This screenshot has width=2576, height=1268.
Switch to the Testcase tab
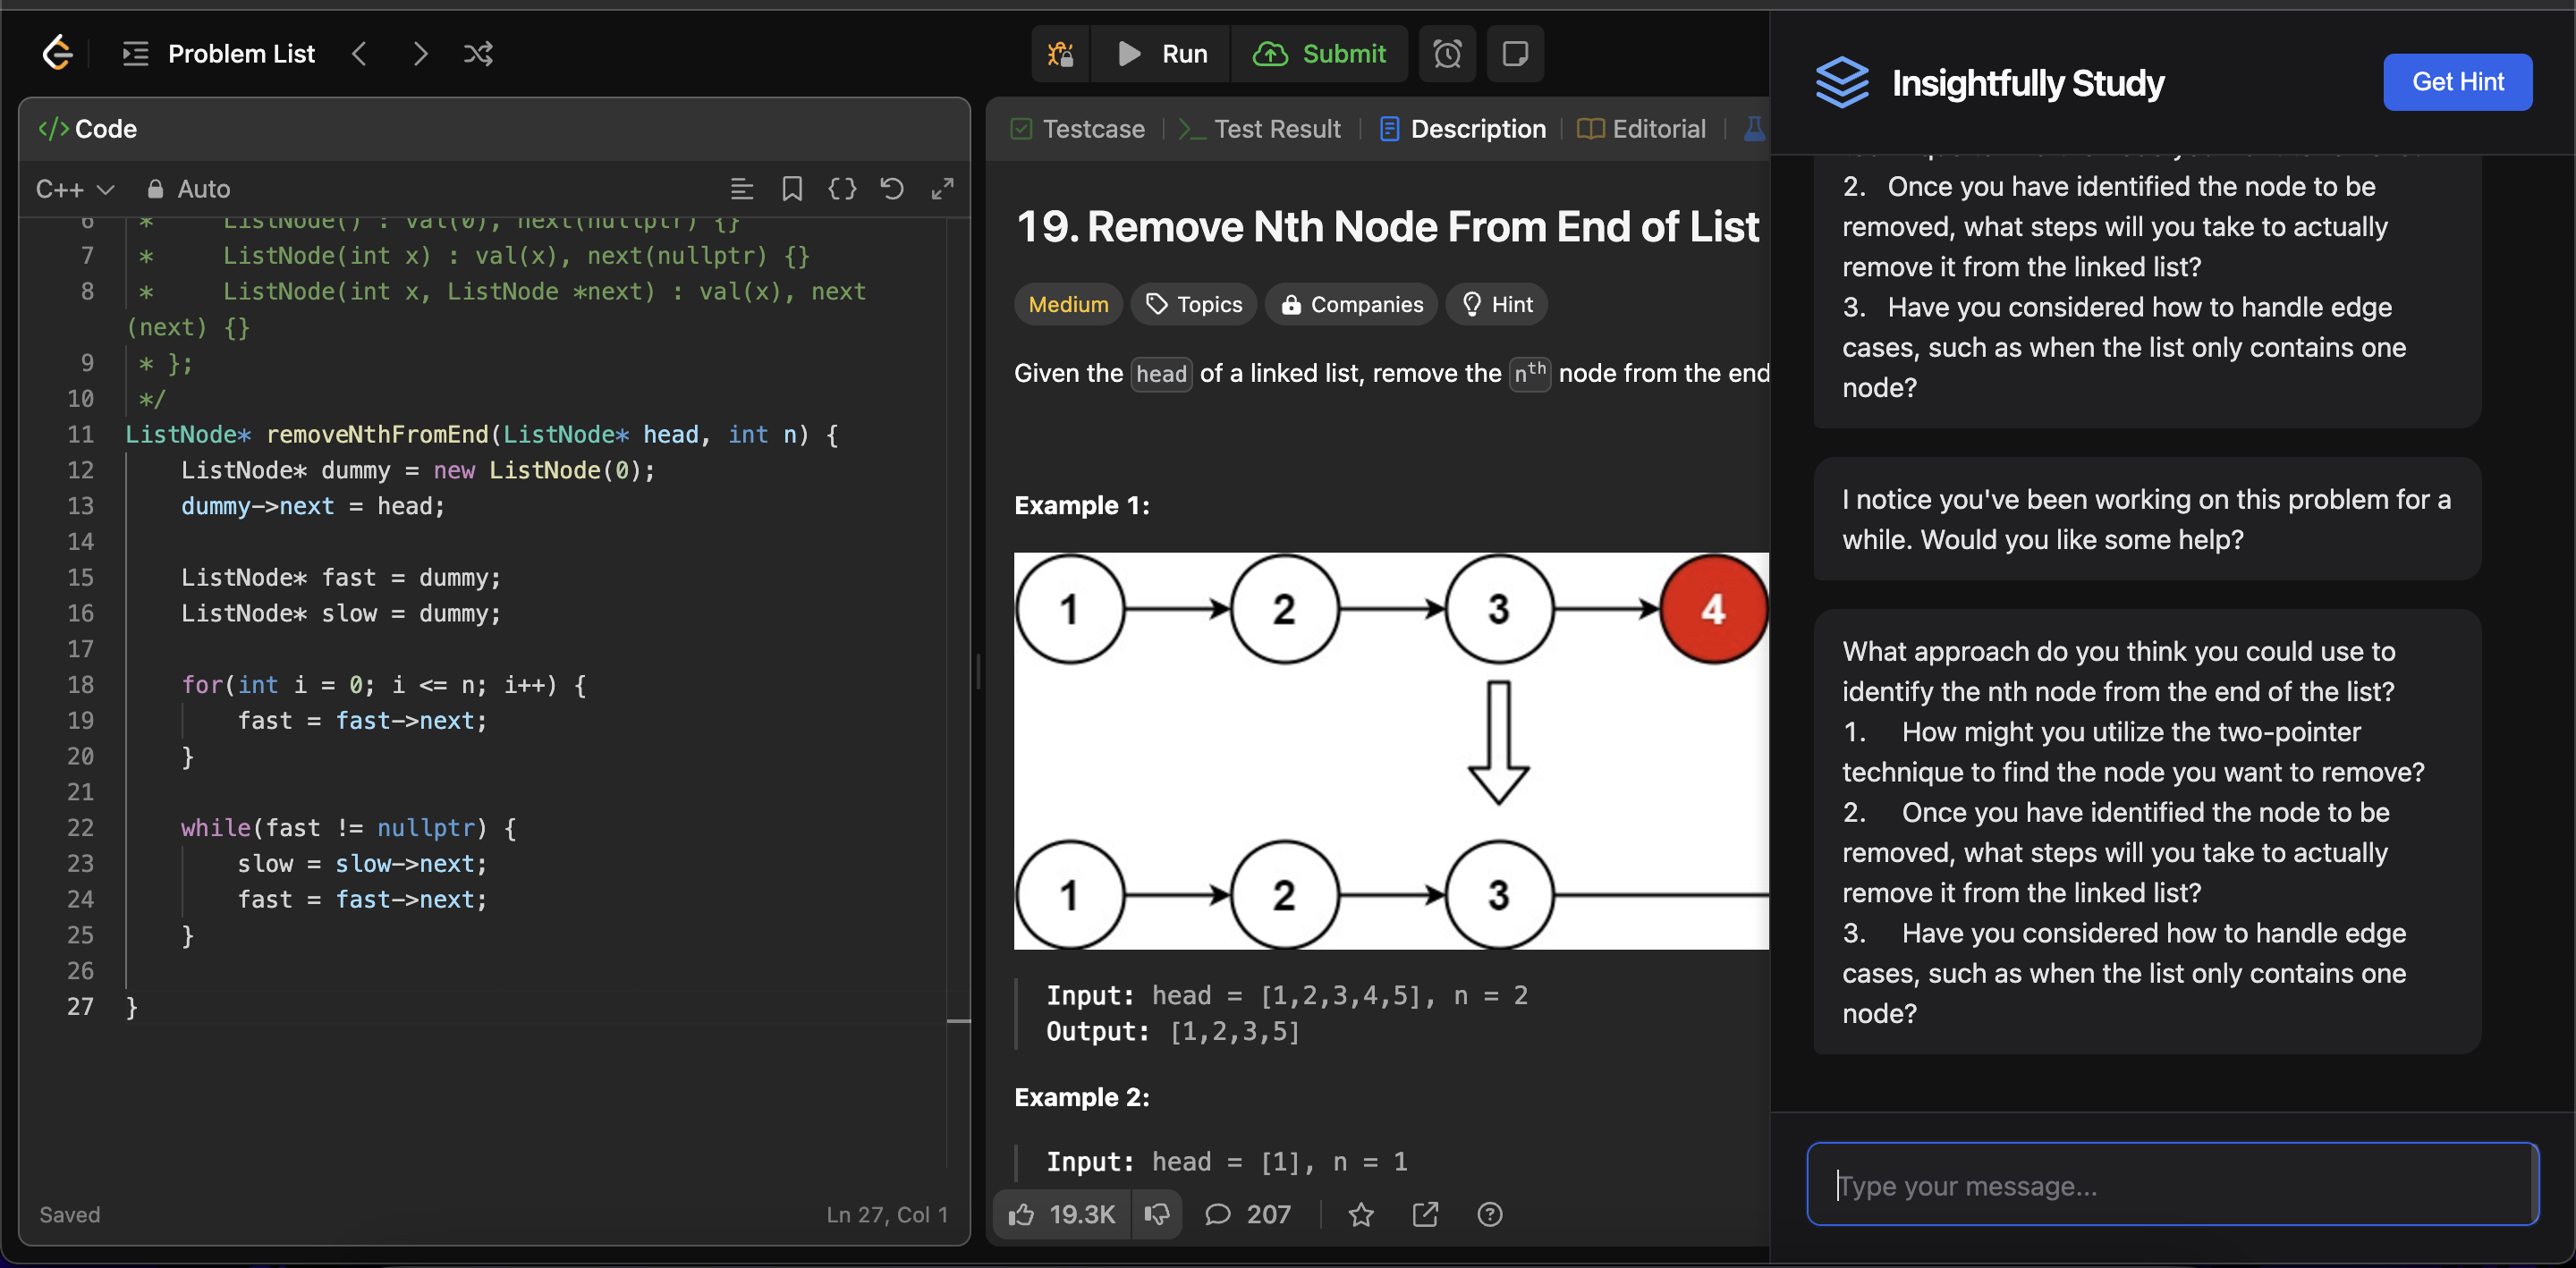(1078, 129)
